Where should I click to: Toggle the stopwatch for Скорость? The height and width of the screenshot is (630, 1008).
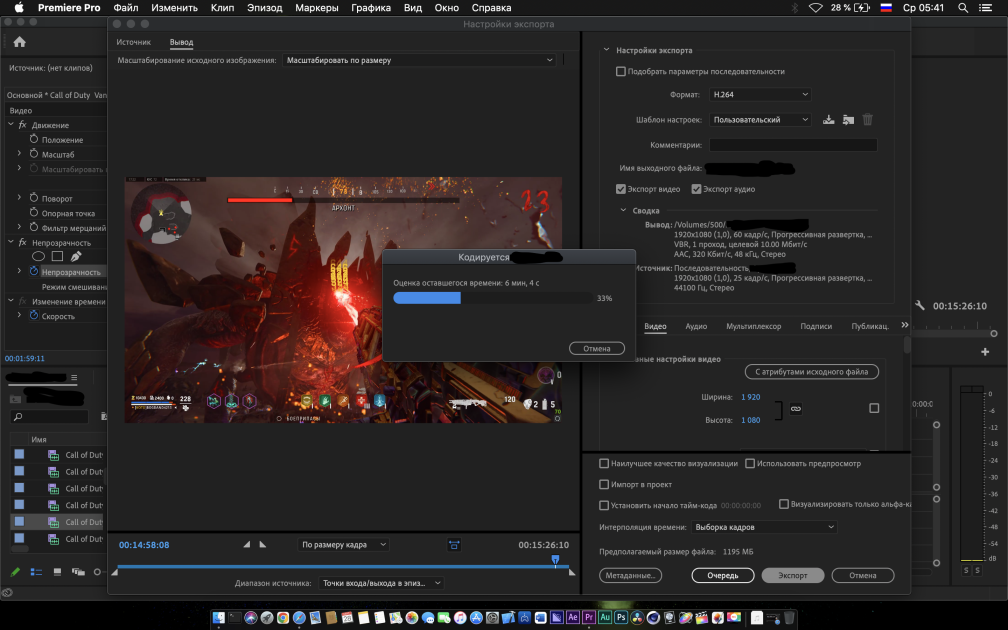click(x=34, y=315)
